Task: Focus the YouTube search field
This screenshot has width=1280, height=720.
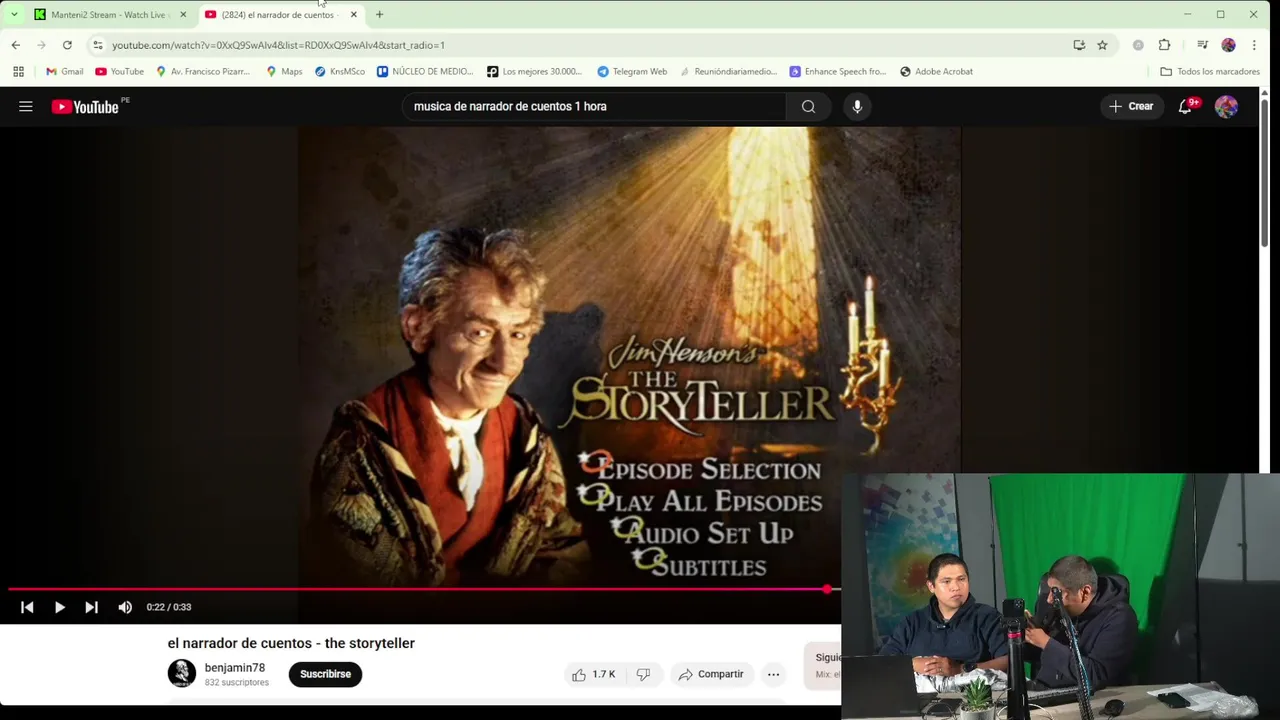Action: point(595,106)
